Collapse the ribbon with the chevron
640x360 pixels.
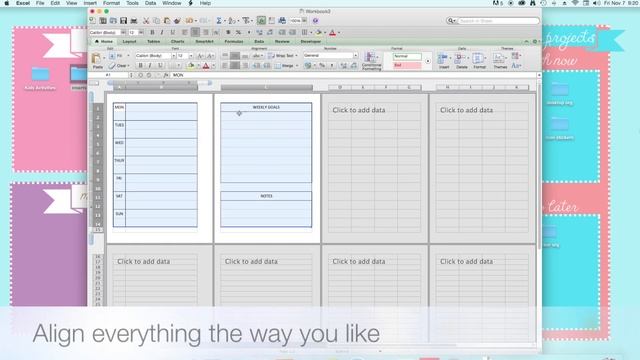(527, 42)
